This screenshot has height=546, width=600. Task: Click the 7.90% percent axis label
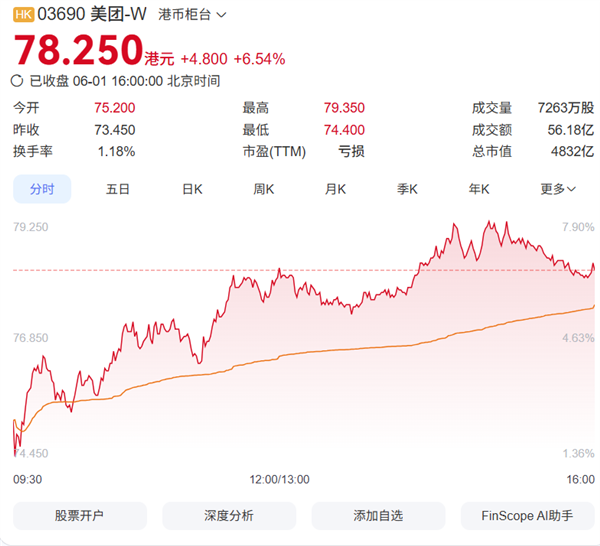578,227
